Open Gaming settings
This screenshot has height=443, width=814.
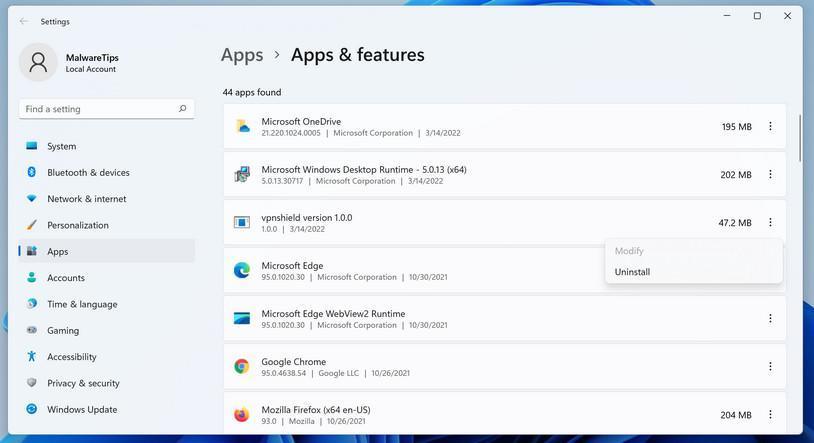[106, 330]
